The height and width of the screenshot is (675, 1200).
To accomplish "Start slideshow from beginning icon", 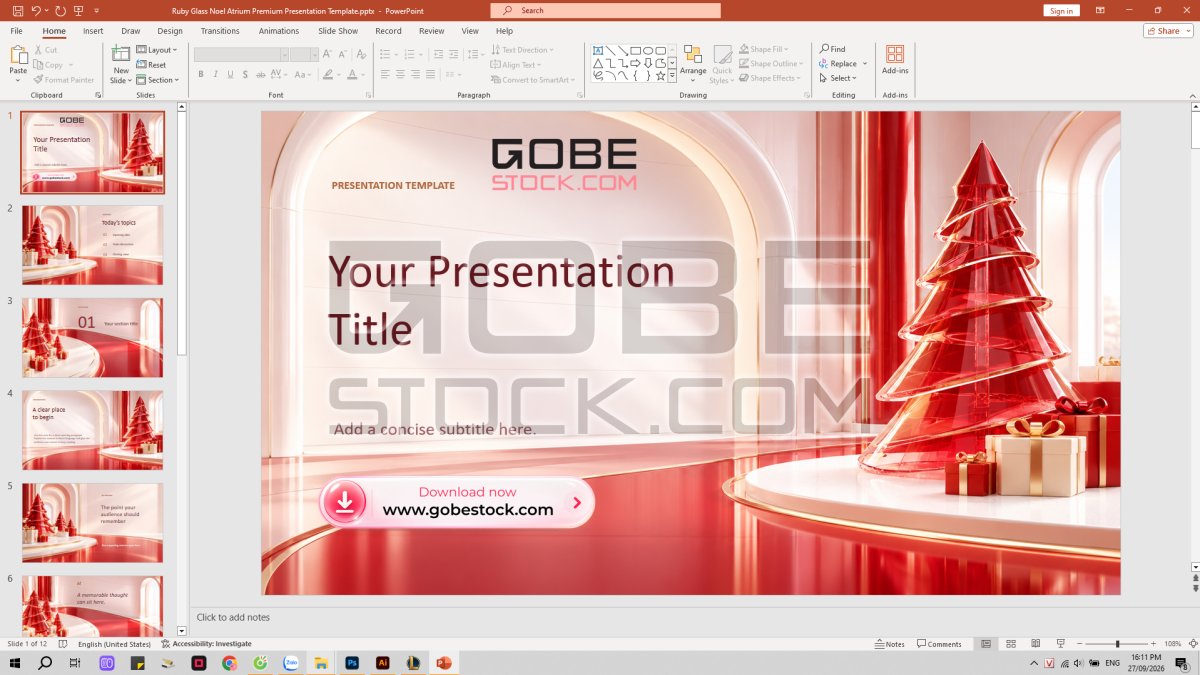I will [x=78, y=10].
